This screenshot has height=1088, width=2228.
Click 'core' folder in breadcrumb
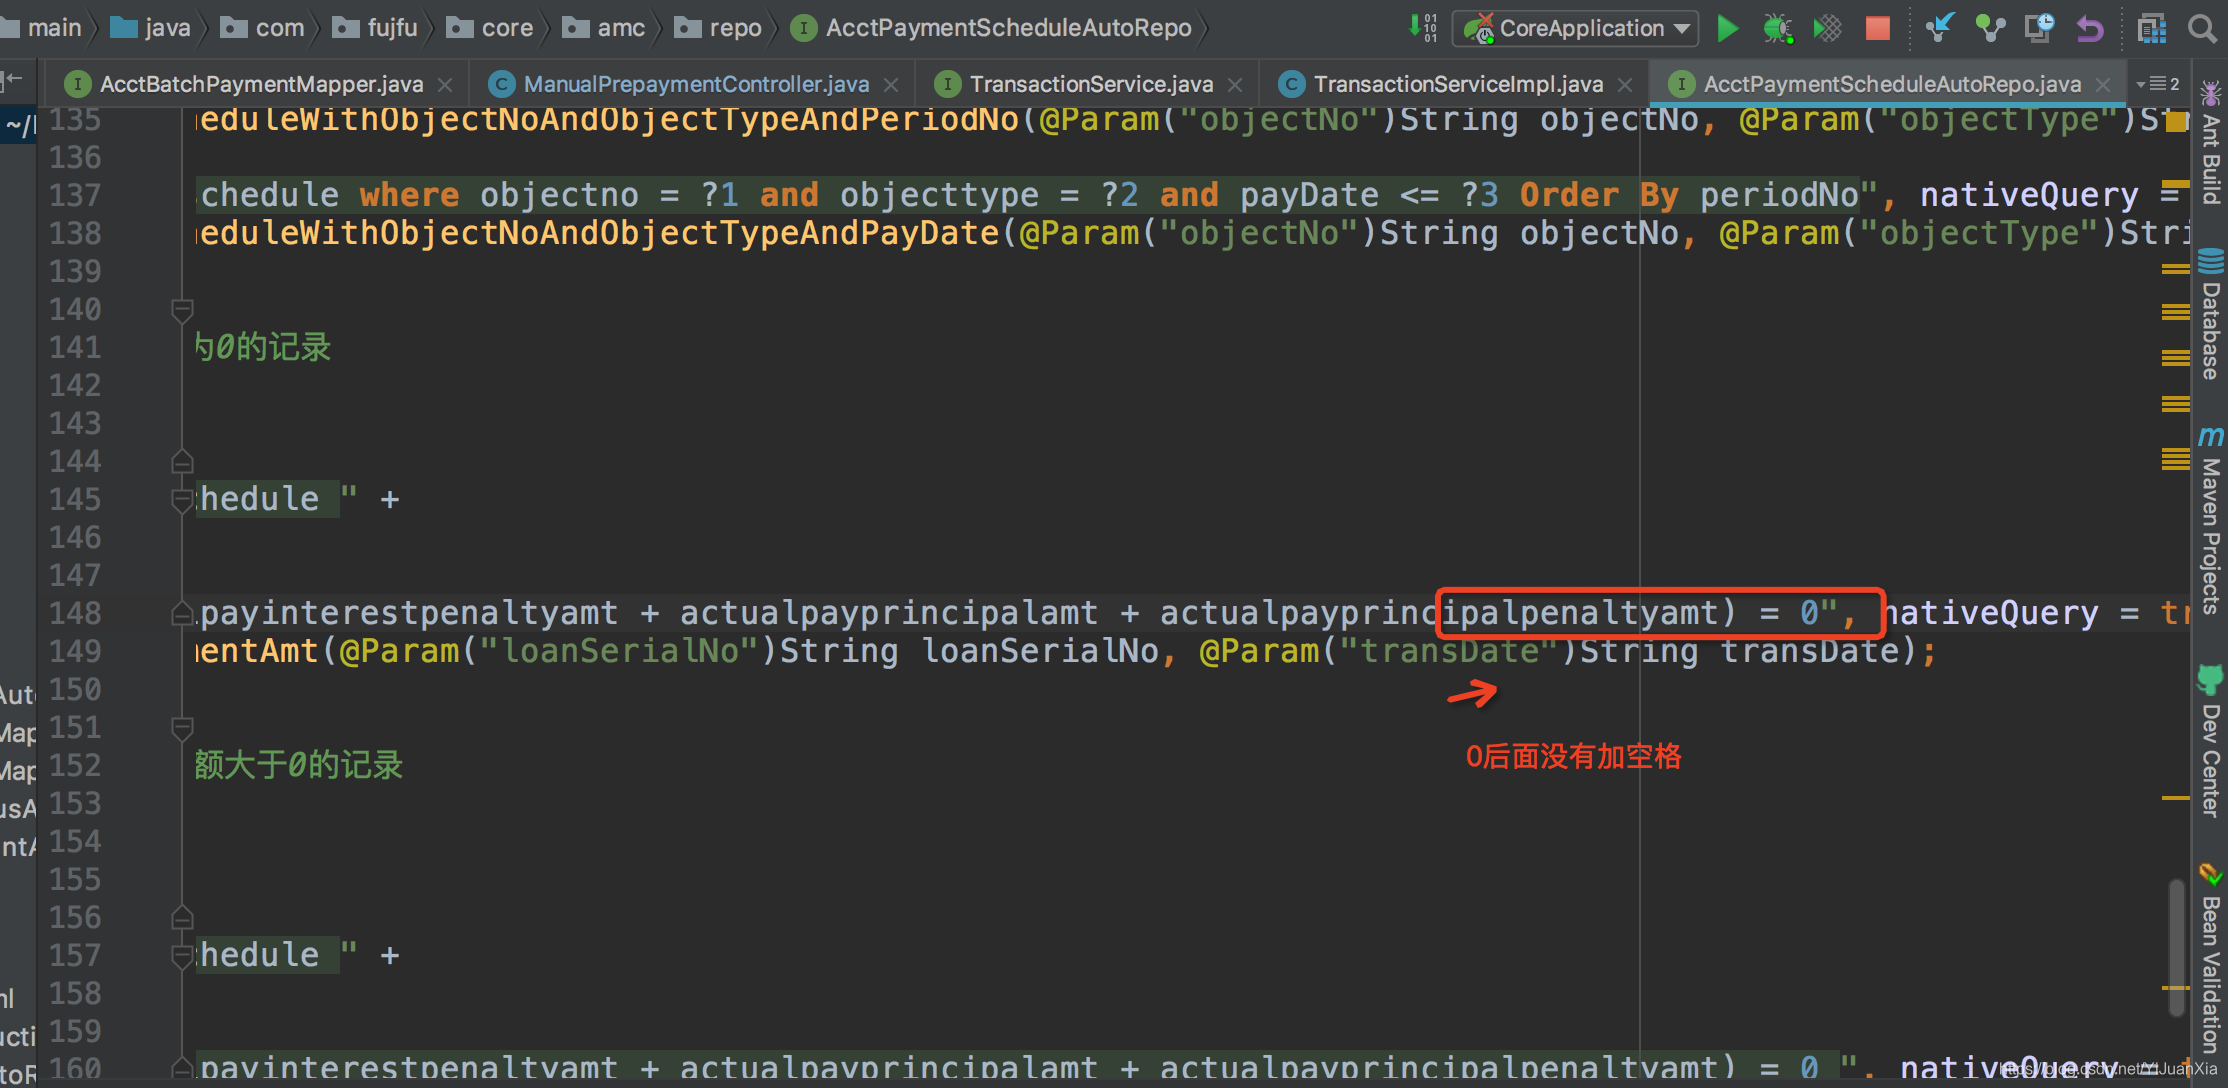tap(491, 28)
